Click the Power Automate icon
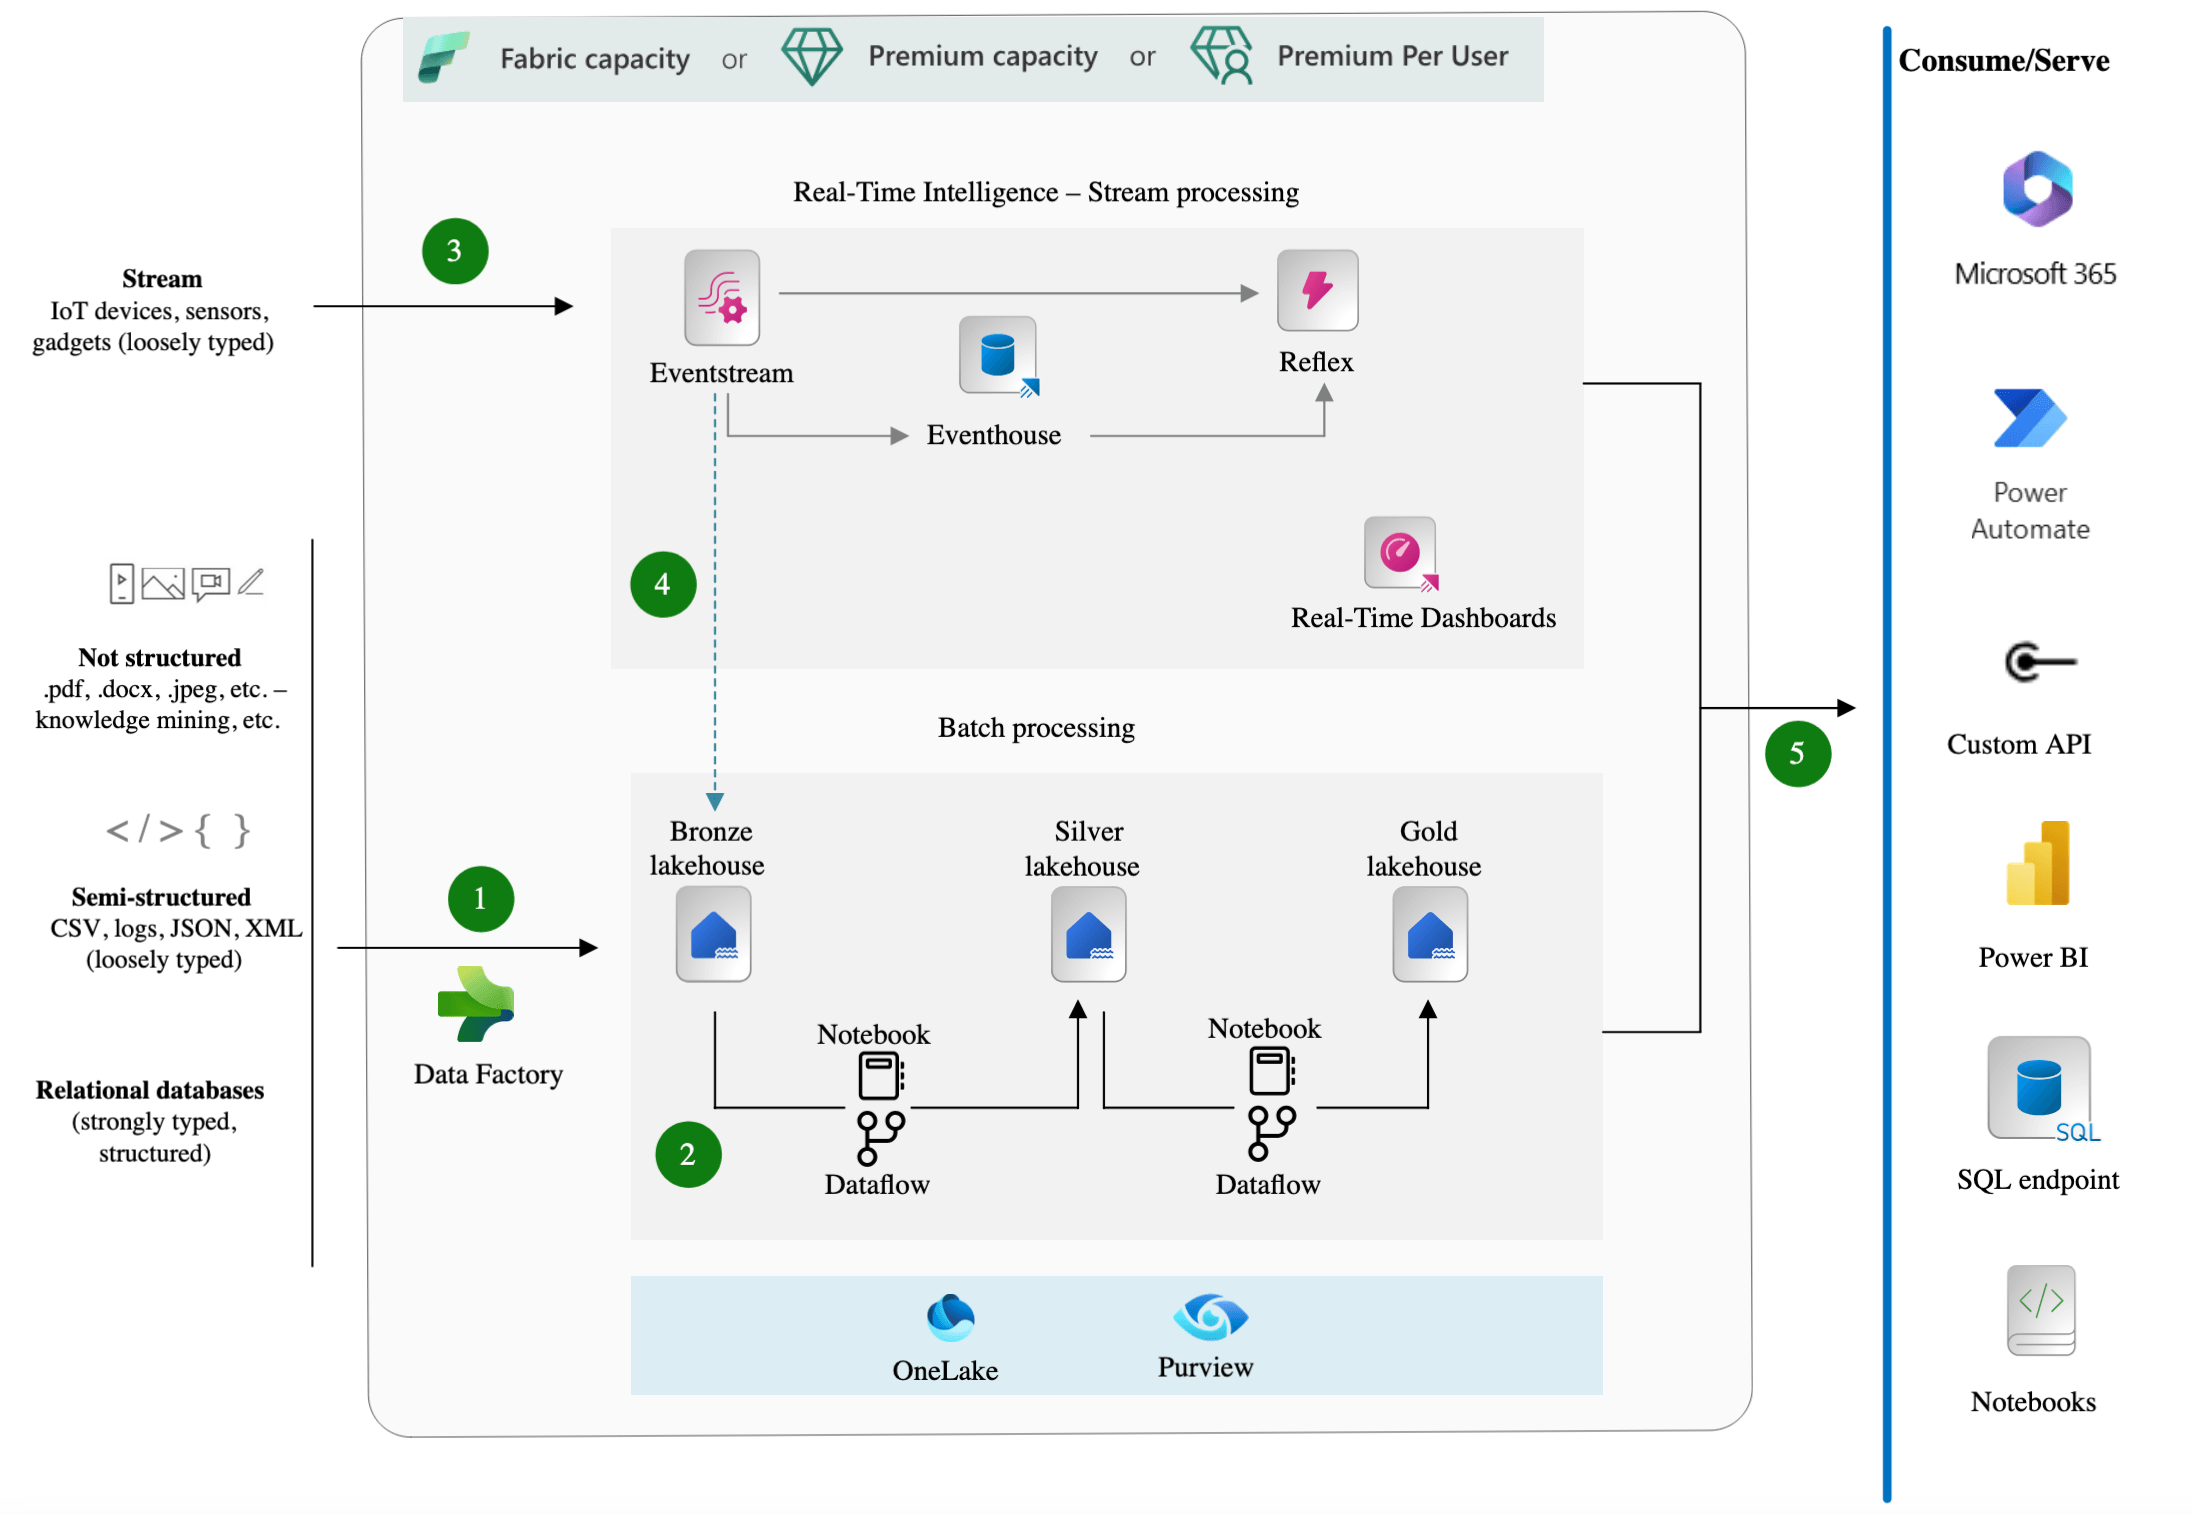 (x=2029, y=418)
